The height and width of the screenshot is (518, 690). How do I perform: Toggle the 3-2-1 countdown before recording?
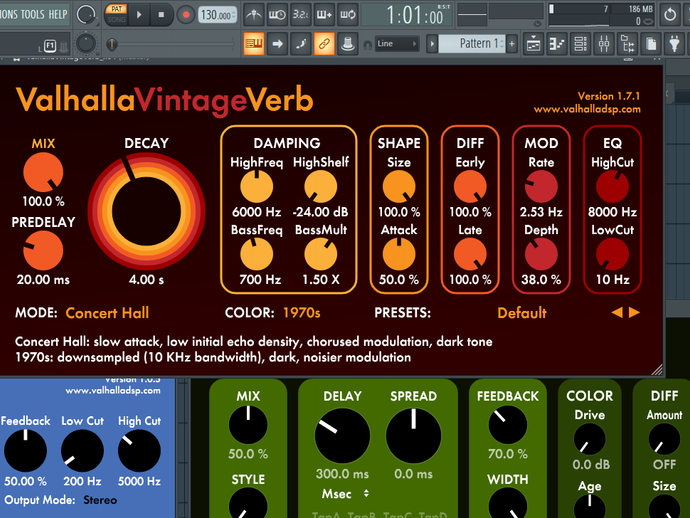(x=301, y=15)
